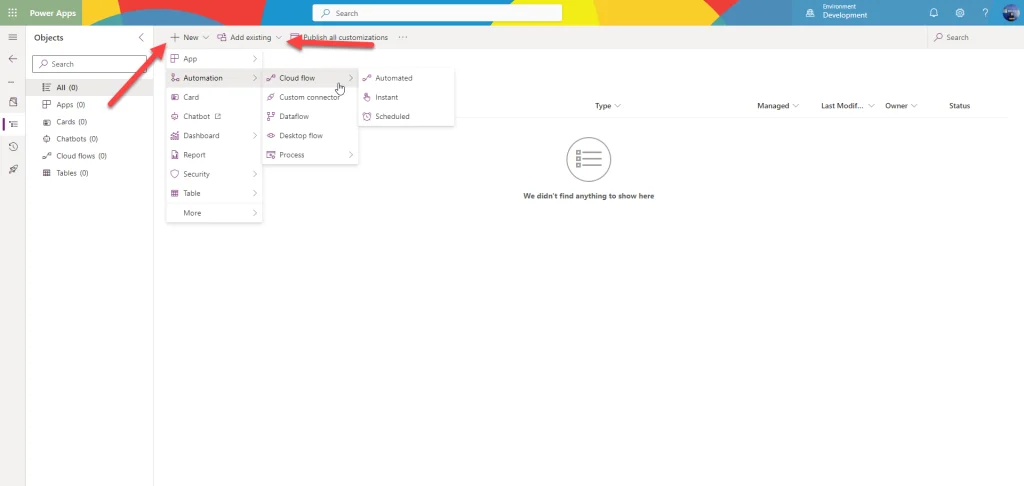Search in the Objects panel search box
1024x486 pixels.
89,64
